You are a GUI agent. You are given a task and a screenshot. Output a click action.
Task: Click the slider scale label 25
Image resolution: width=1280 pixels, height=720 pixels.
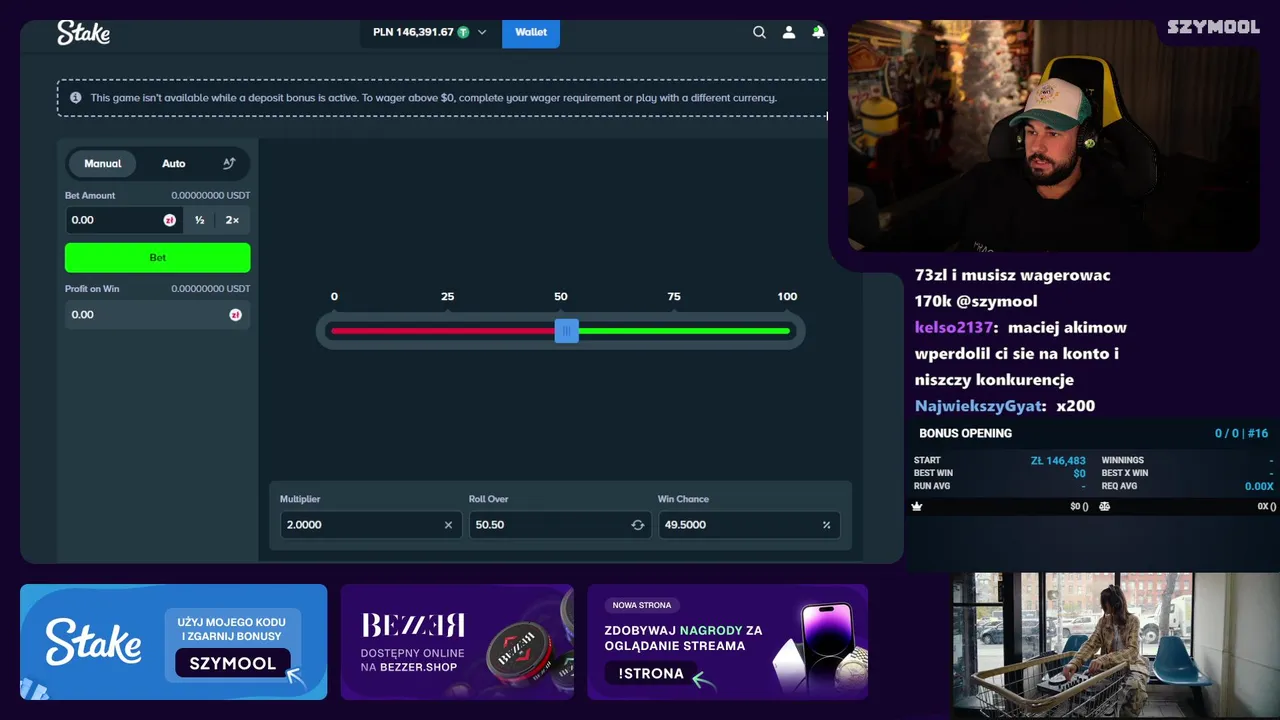[x=447, y=296]
